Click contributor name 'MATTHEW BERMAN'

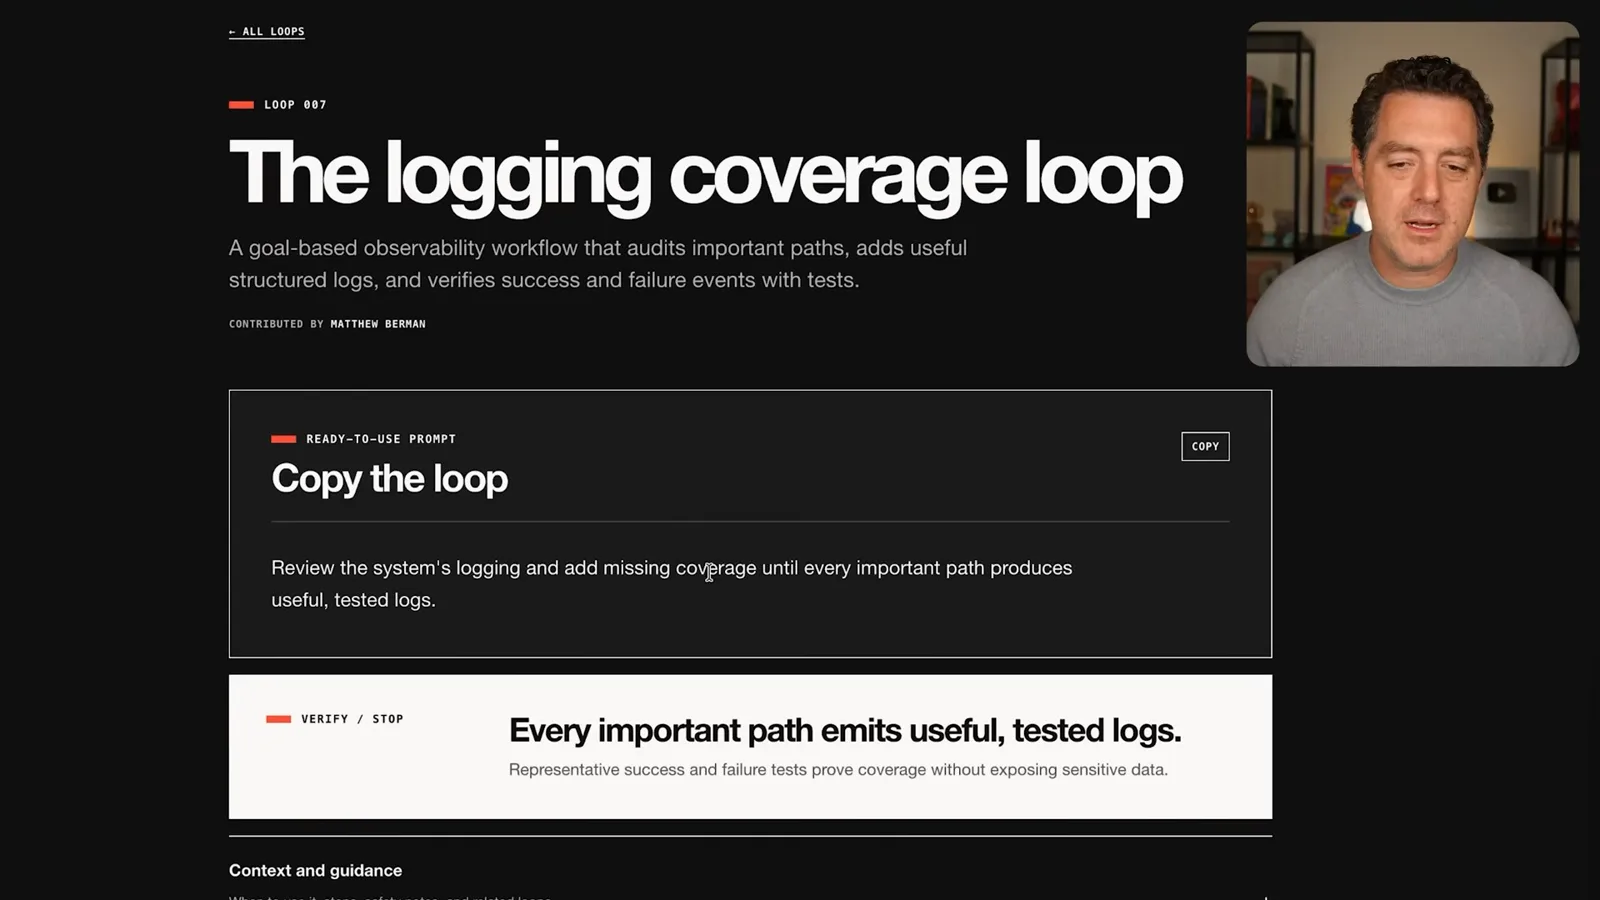378,324
